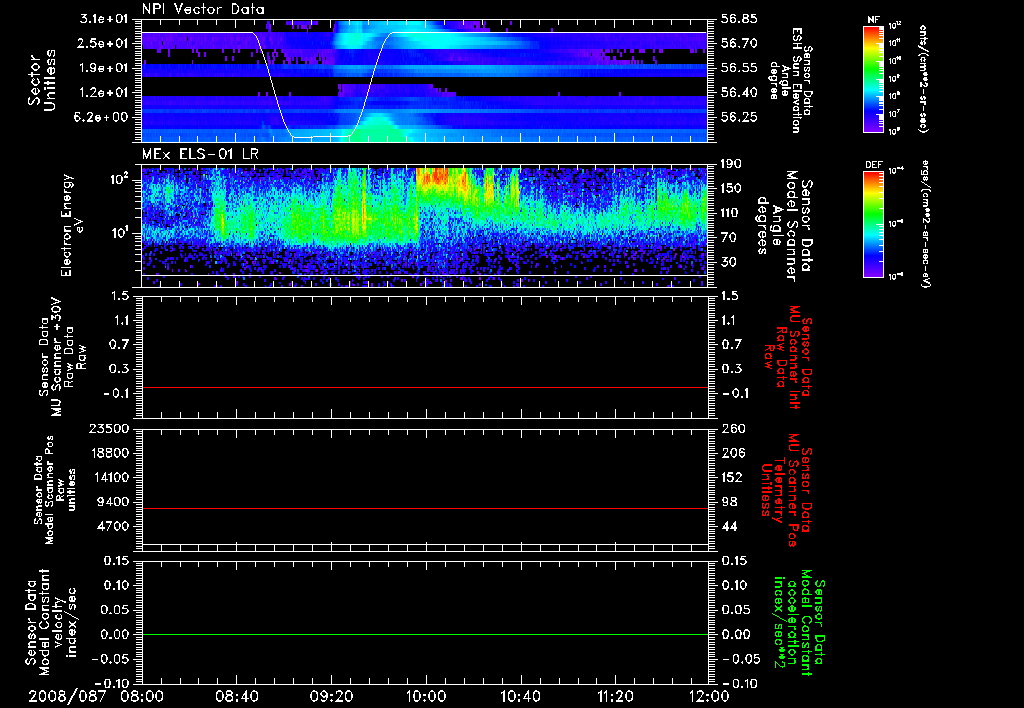Viewport: 1024px width, 708px height.
Task: Click the NF color scale bar
Action: pos(870,80)
